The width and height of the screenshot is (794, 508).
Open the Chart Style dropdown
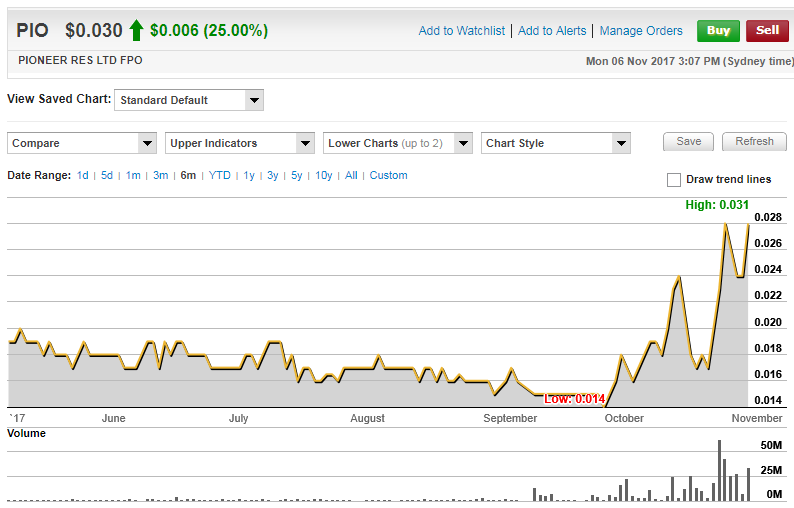(x=556, y=143)
